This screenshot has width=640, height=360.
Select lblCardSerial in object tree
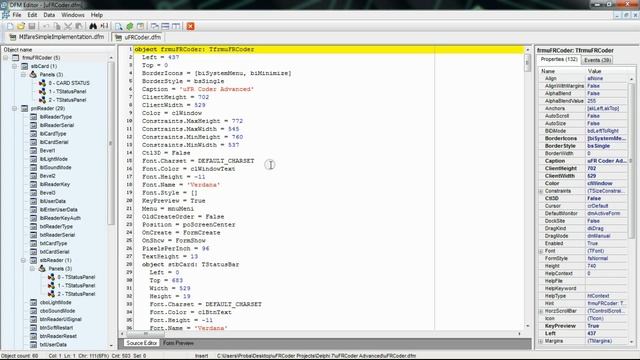(54, 142)
